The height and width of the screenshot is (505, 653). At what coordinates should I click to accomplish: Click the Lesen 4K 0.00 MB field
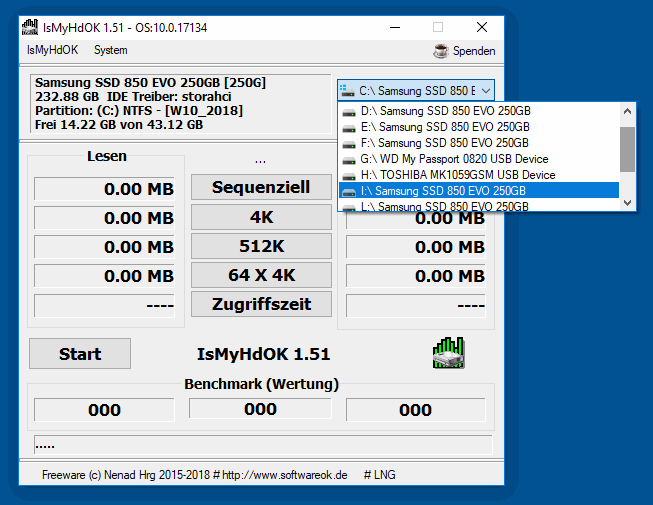[104, 218]
